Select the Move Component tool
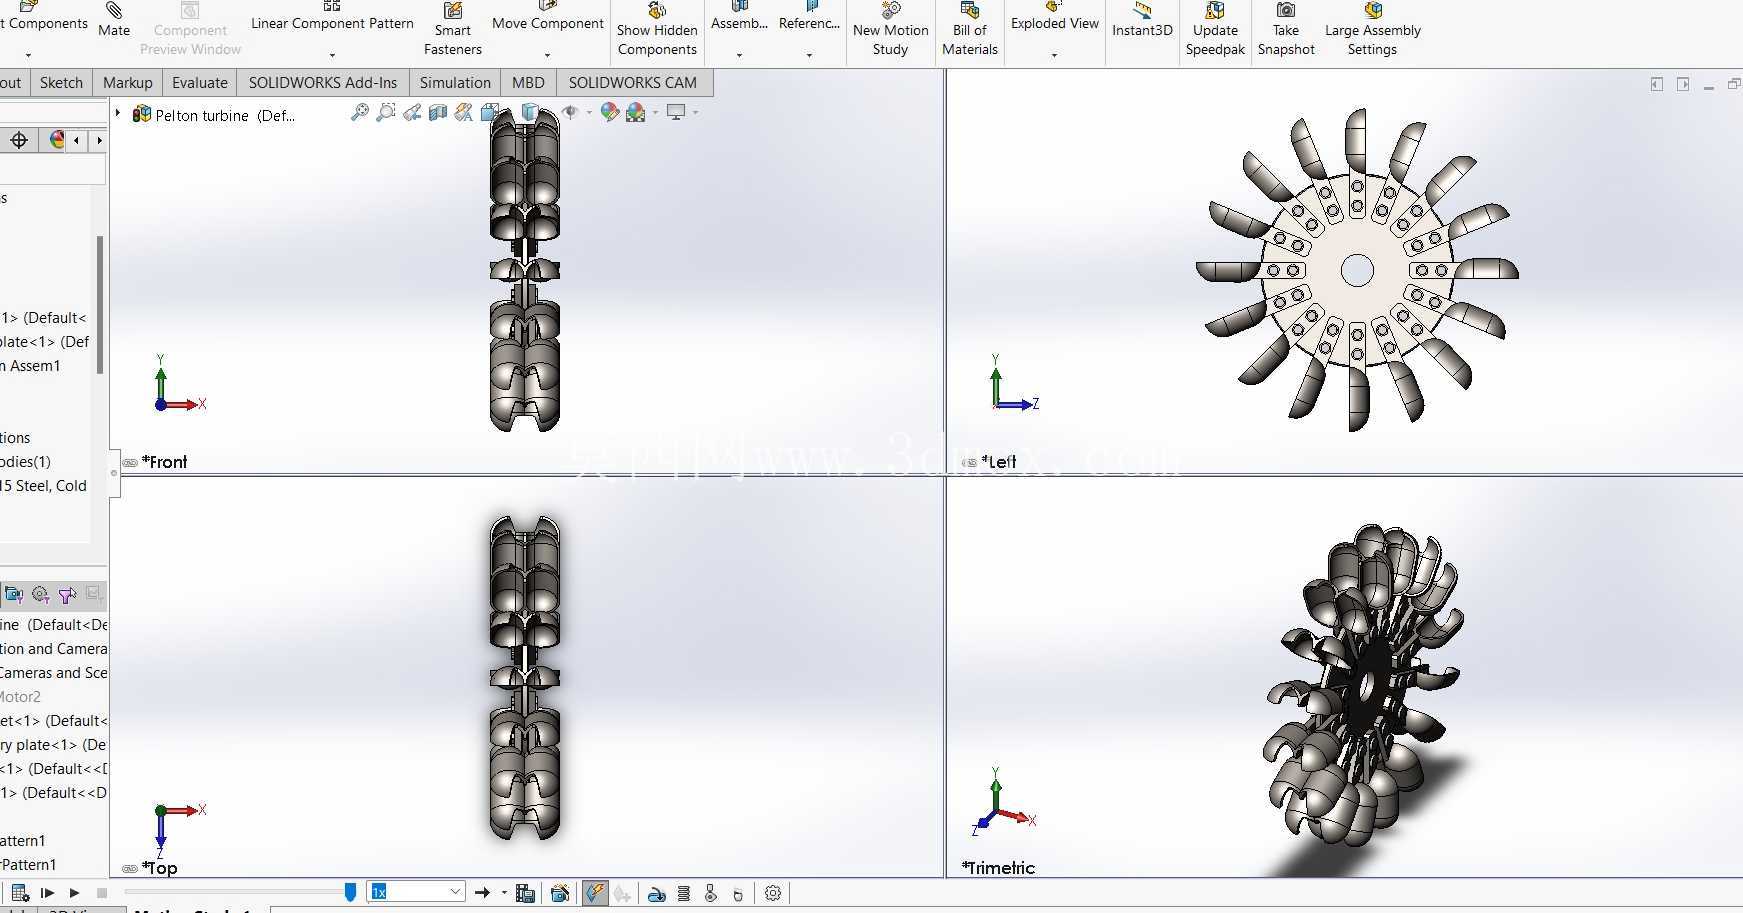The width and height of the screenshot is (1743, 913). point(548,23)
